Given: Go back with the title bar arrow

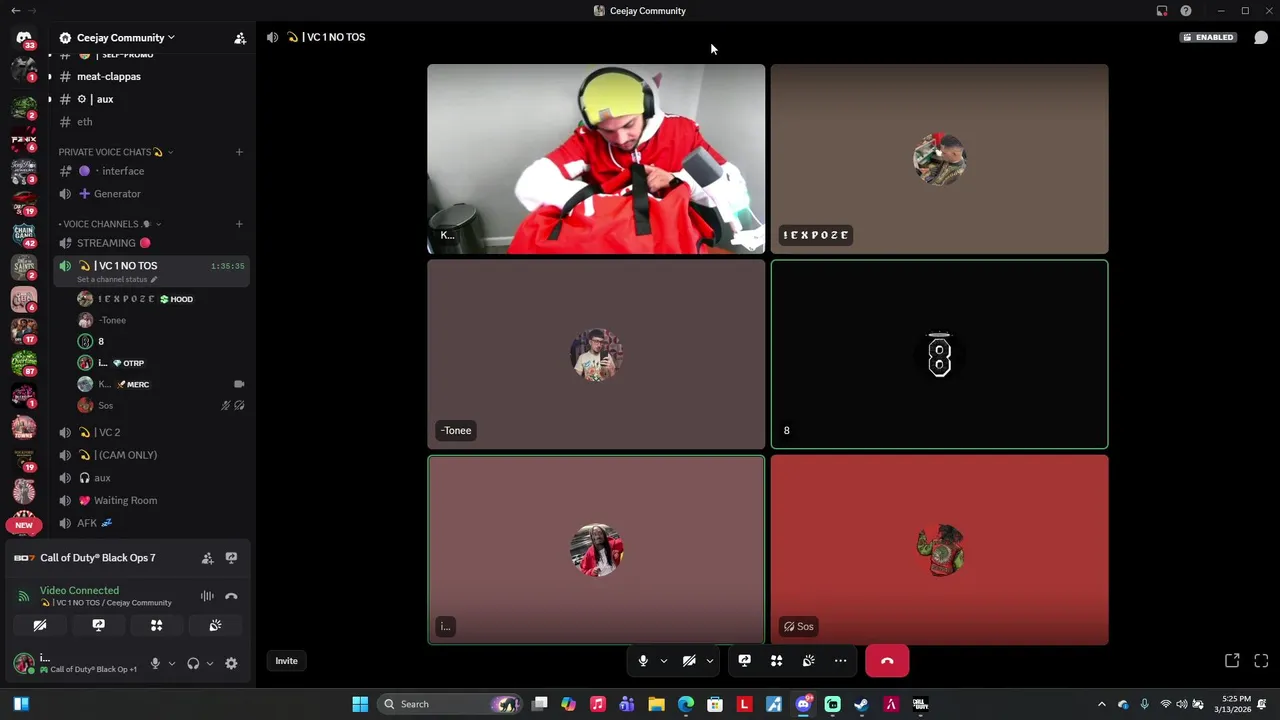Looking at the screenshot, I should coord(15,11).
